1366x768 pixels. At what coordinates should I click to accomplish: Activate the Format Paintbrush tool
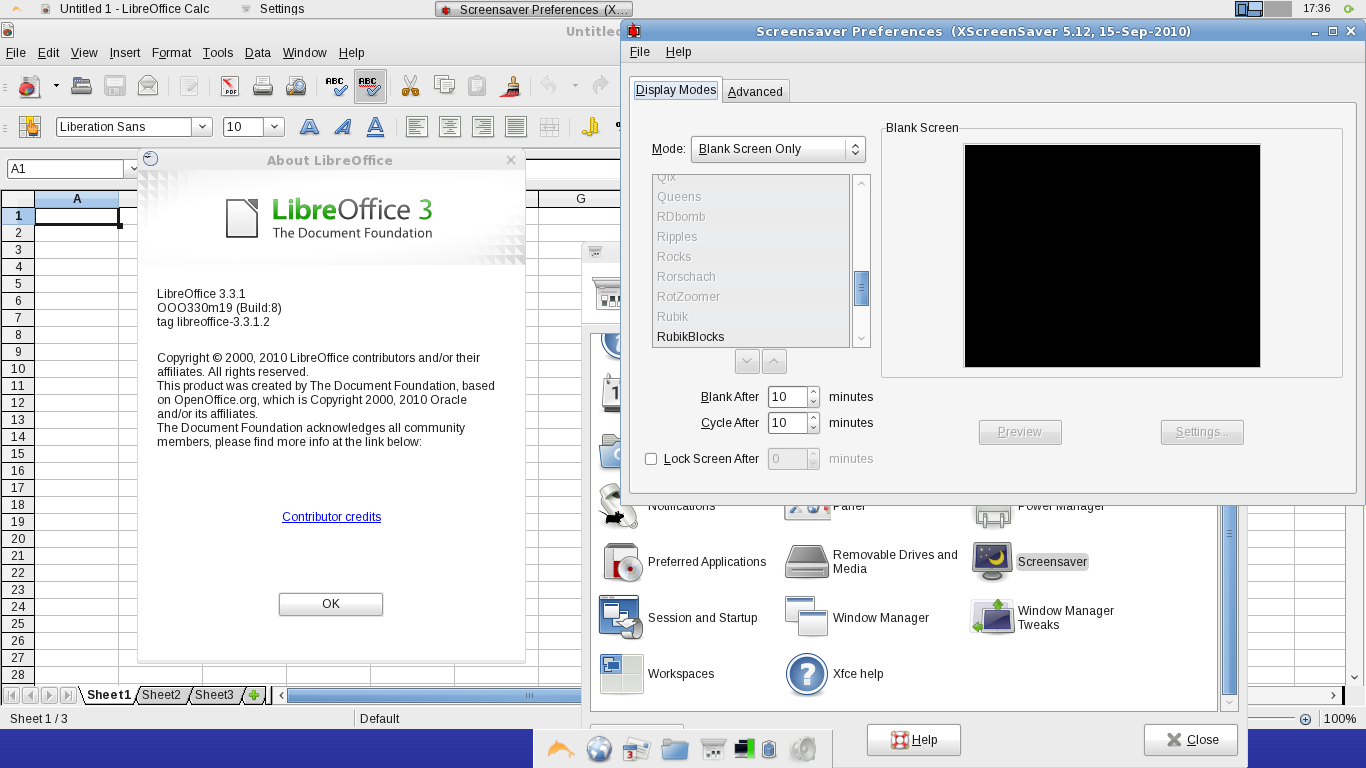510,86
